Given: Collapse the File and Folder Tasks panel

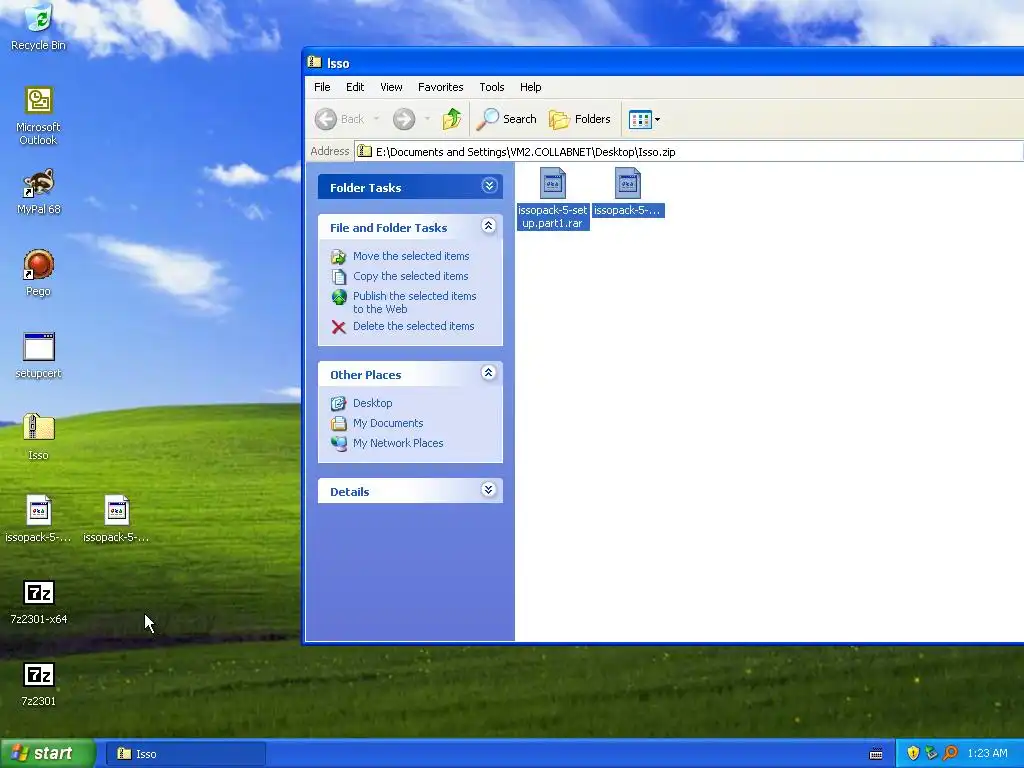Looking at the screenshot, I should point(488,226).
